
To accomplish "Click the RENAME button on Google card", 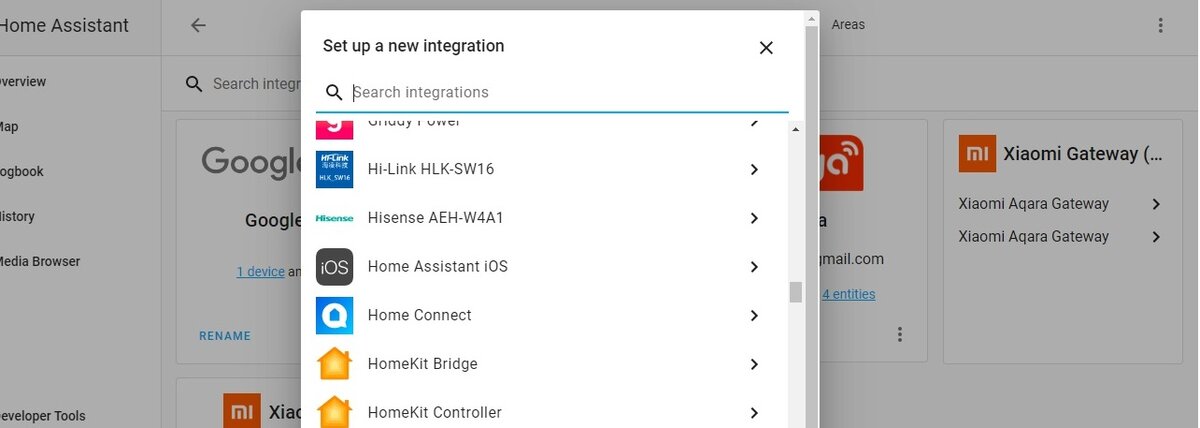I will (225, 336).
